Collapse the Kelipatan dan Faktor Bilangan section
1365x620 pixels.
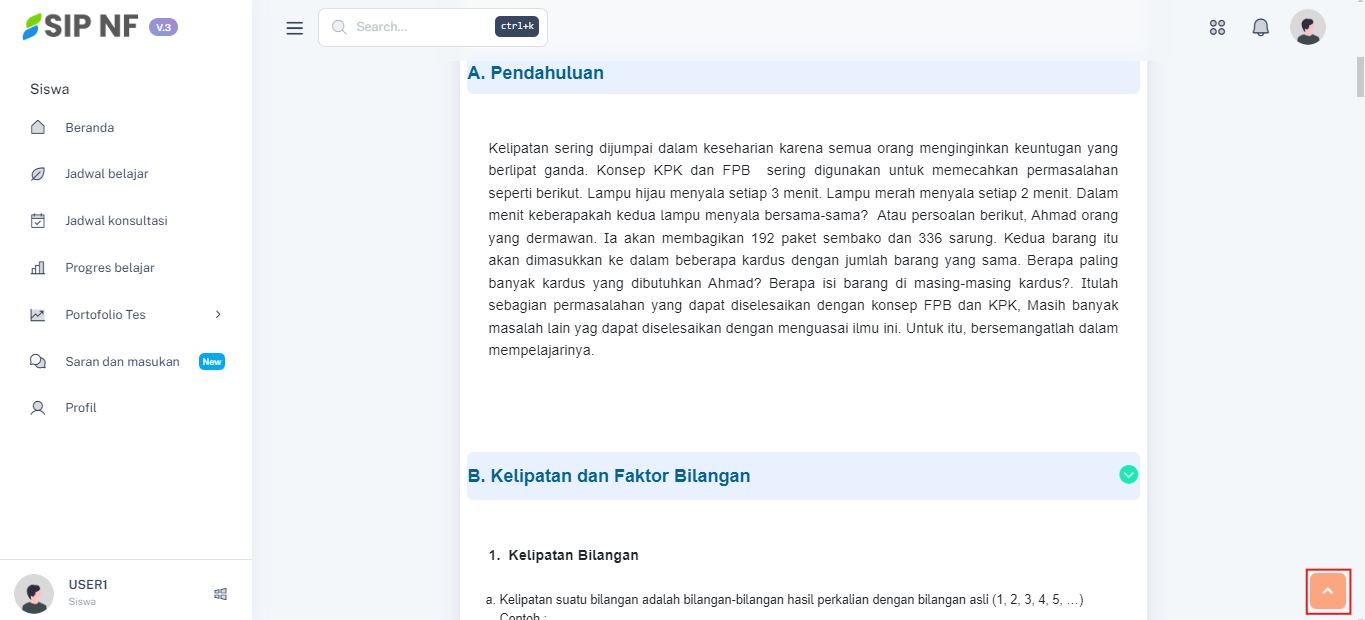pos(1128,475)
